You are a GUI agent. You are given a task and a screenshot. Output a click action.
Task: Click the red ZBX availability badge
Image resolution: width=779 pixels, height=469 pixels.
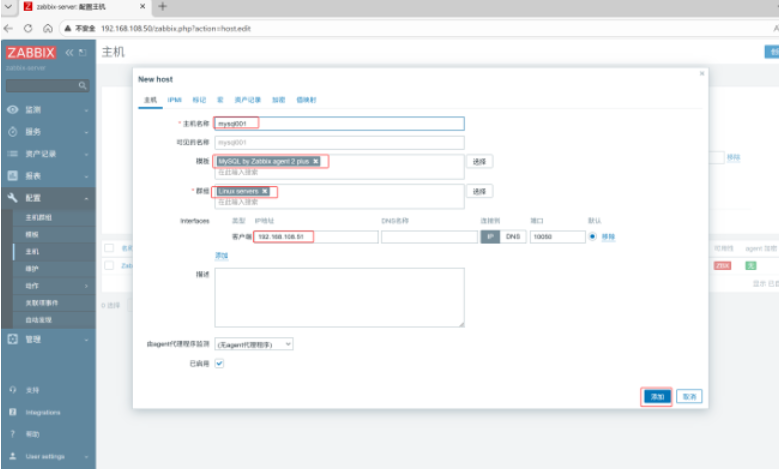tap(722, 266)
